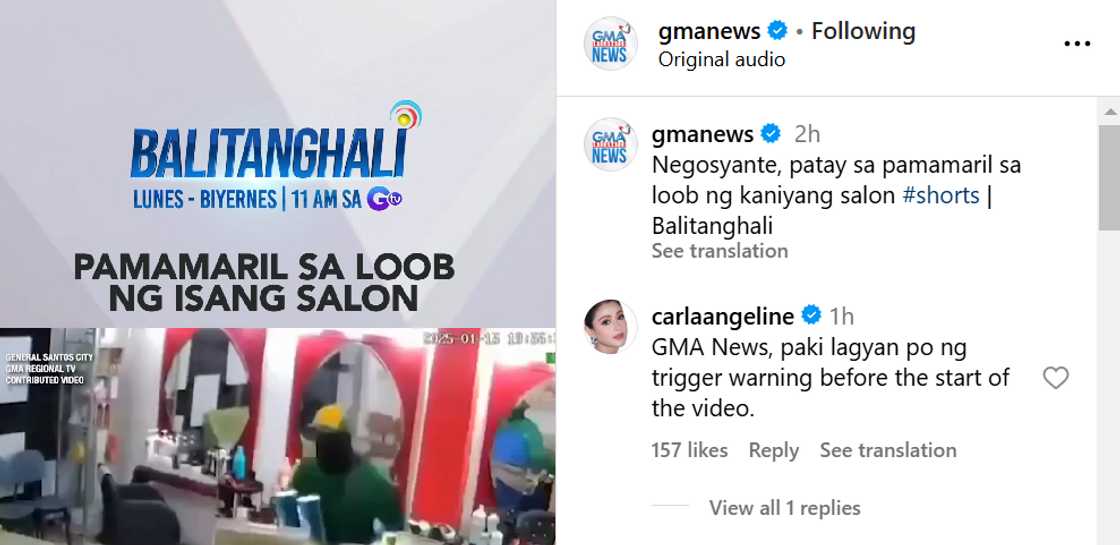Like carlaangeline's comment with the heart icon
The width and height of the screenshot is (1120, 545).
(1055, 377)
